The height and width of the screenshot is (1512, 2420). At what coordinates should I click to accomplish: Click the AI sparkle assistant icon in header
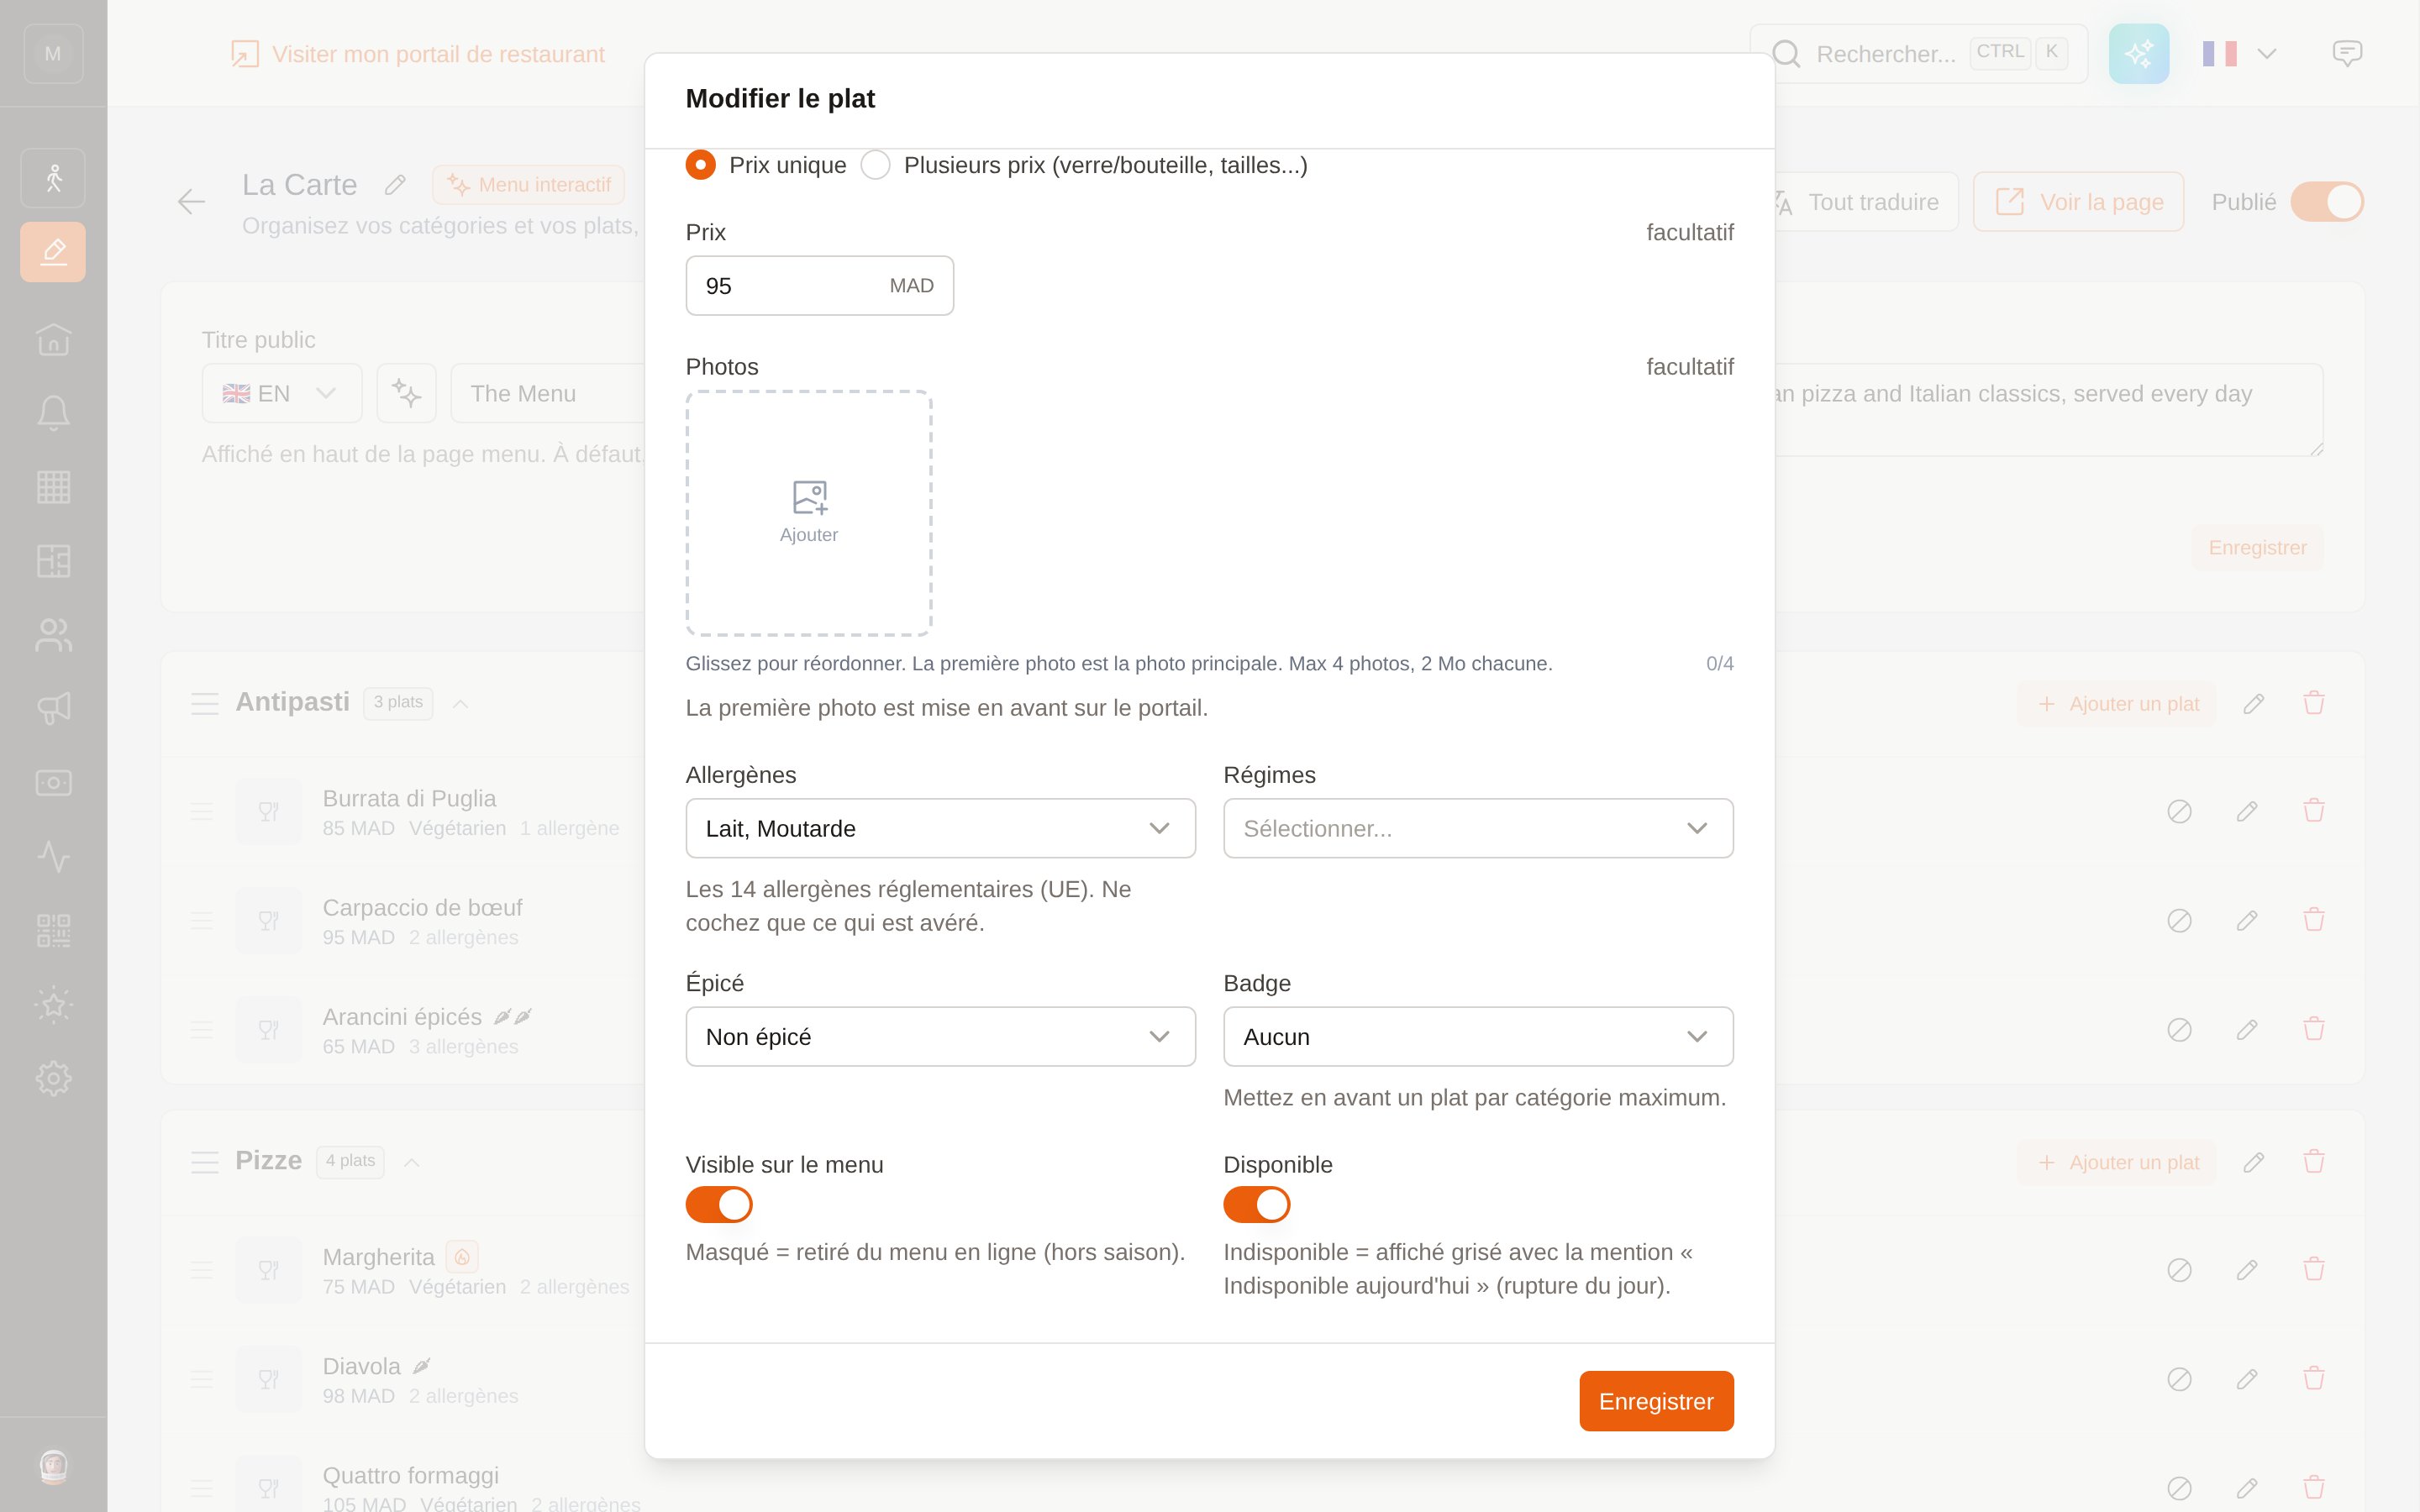coord(2139,54)
